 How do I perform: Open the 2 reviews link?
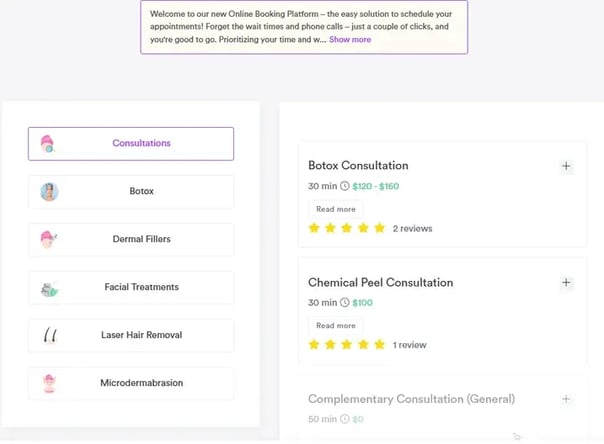[x=412, y=228]
